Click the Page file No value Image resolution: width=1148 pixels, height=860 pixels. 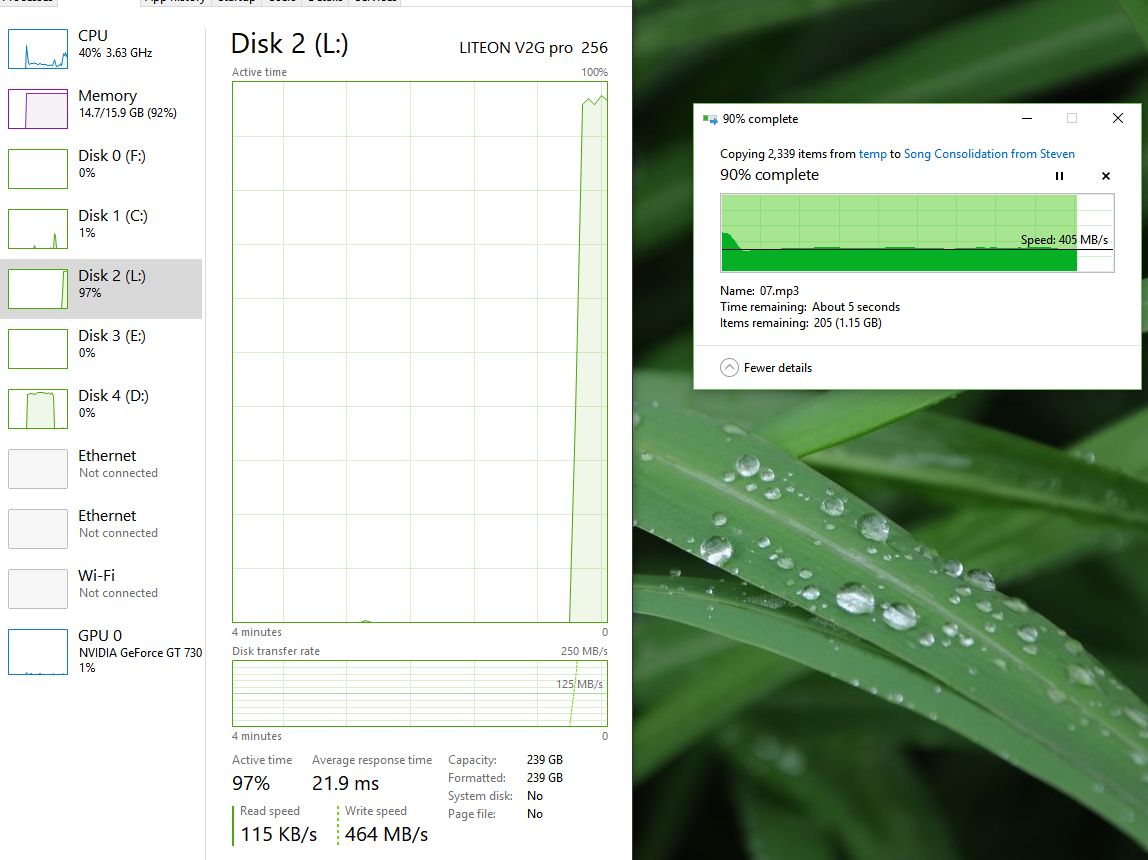pos(534,814)
